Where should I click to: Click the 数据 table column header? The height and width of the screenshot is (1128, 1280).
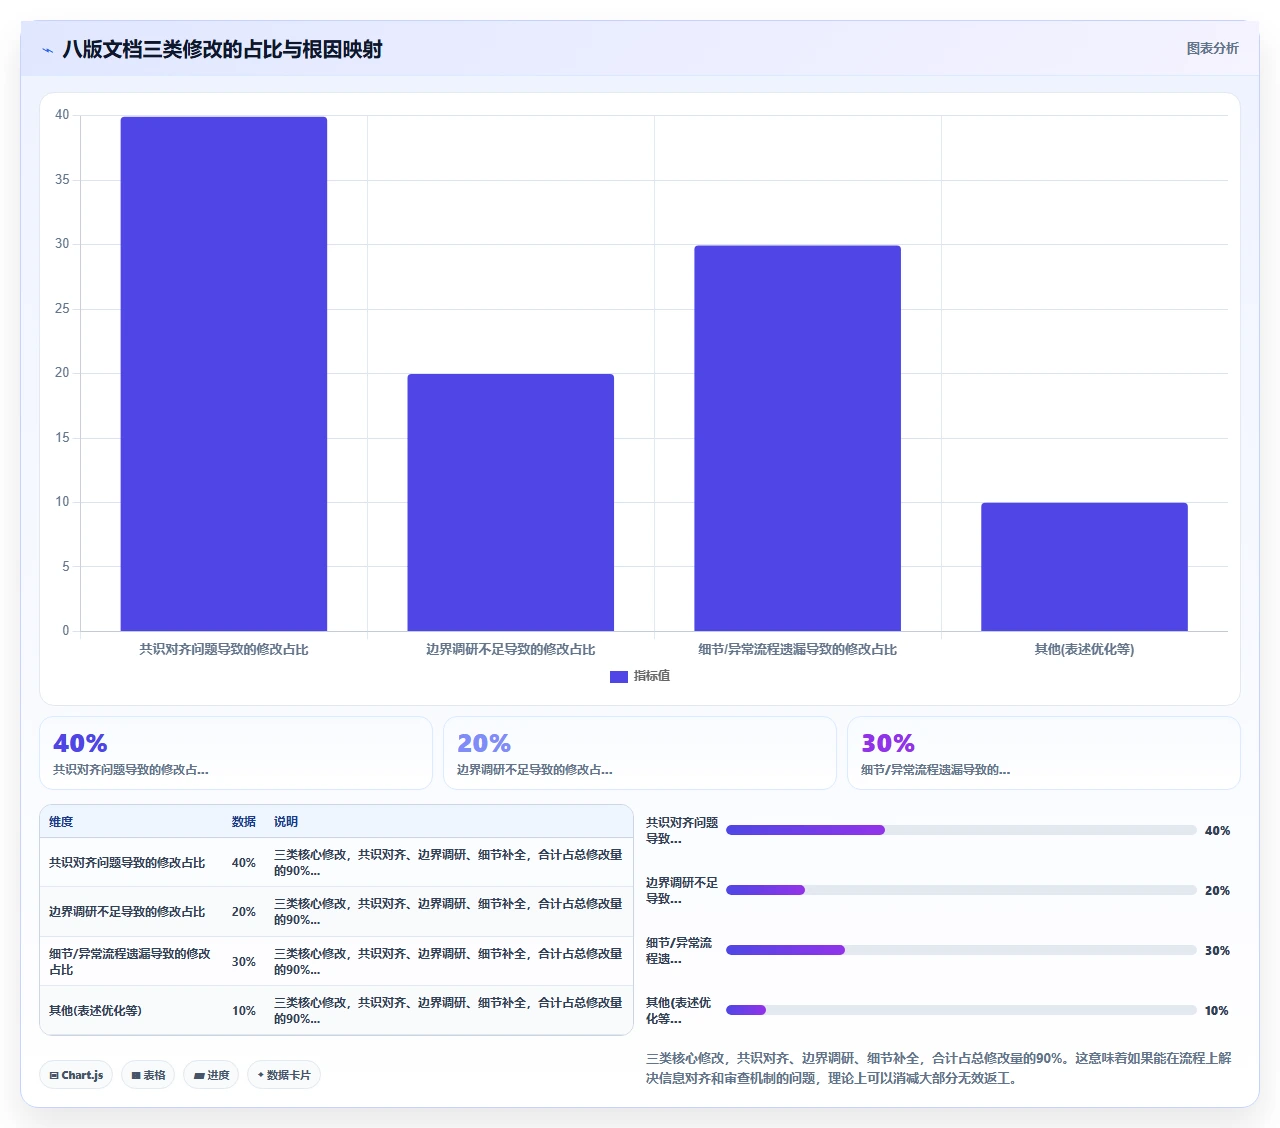244,822
